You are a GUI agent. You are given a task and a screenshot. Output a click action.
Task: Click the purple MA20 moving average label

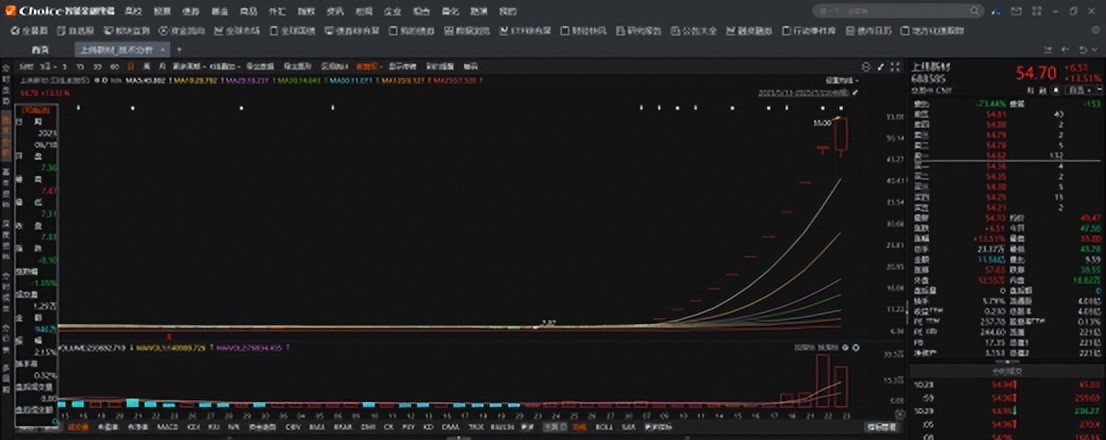coord(245,80)
